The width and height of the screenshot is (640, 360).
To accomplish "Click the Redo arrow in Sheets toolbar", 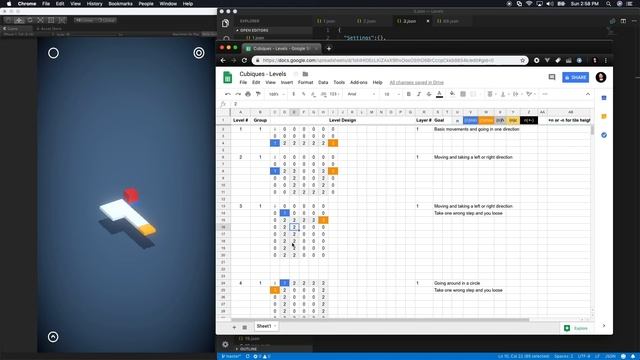I will click(x=238, y=94).
